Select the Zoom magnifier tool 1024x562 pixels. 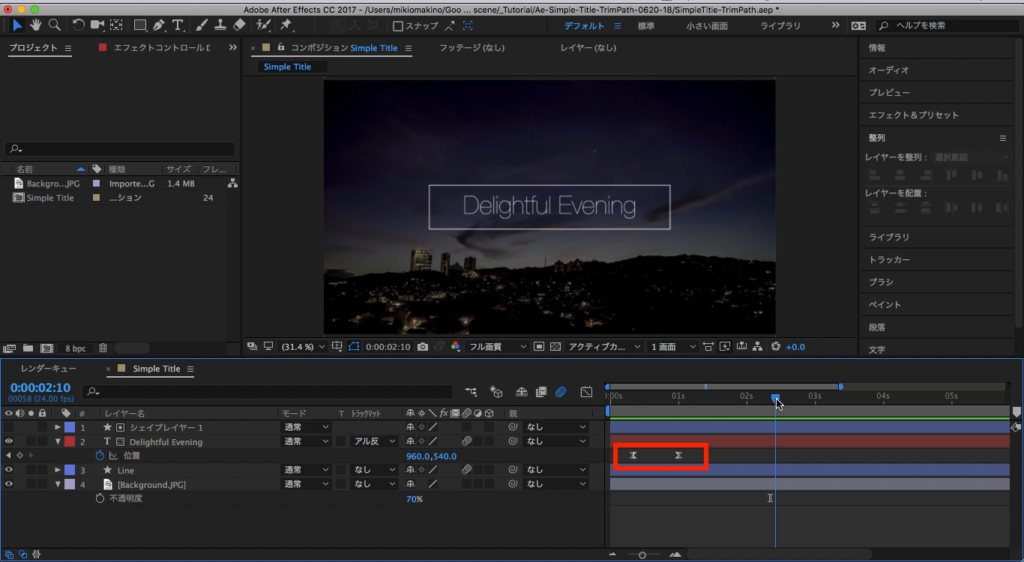pyautogui.click(x=54, y=25)
